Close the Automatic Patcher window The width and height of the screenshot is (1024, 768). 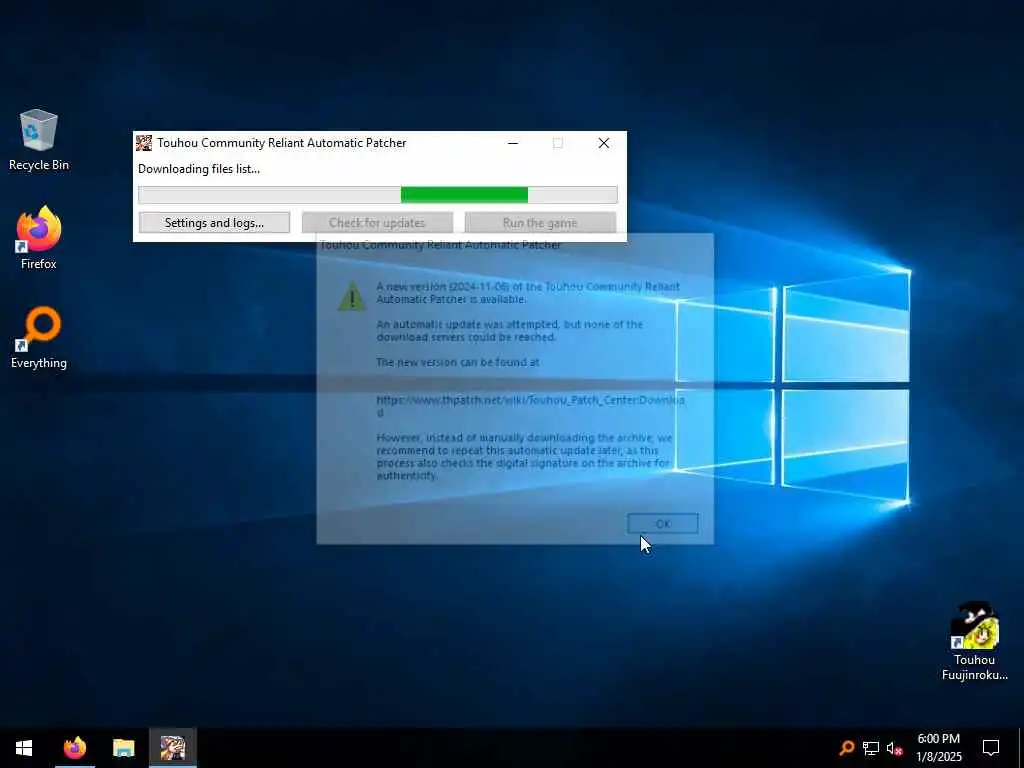point(604,143)
